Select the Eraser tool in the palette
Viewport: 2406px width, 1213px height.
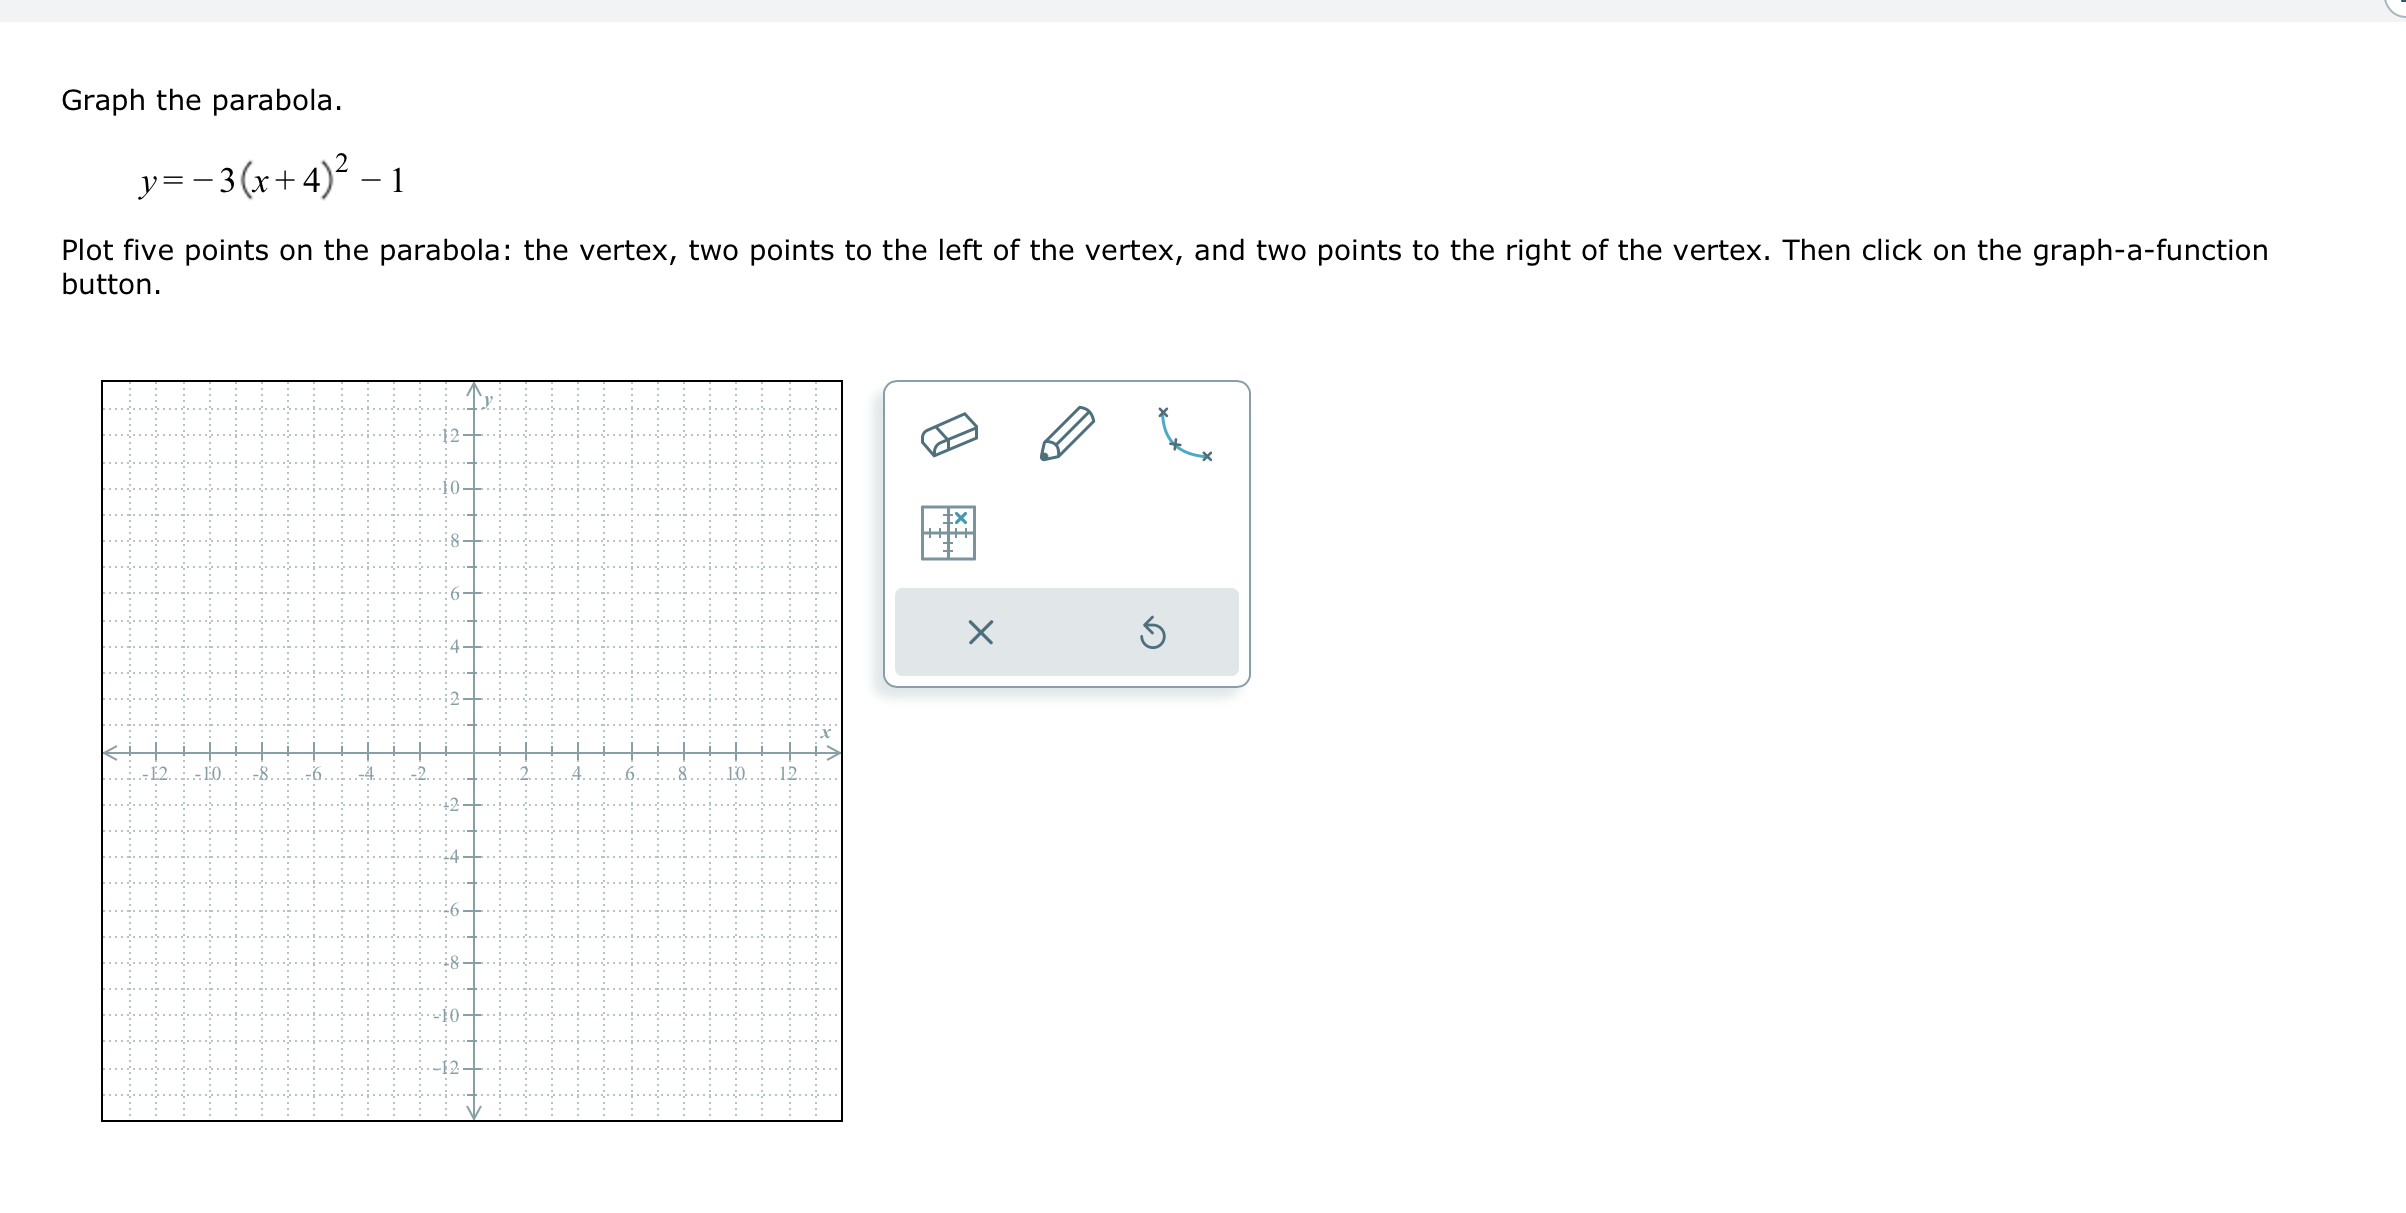click(x=950, y=435)
